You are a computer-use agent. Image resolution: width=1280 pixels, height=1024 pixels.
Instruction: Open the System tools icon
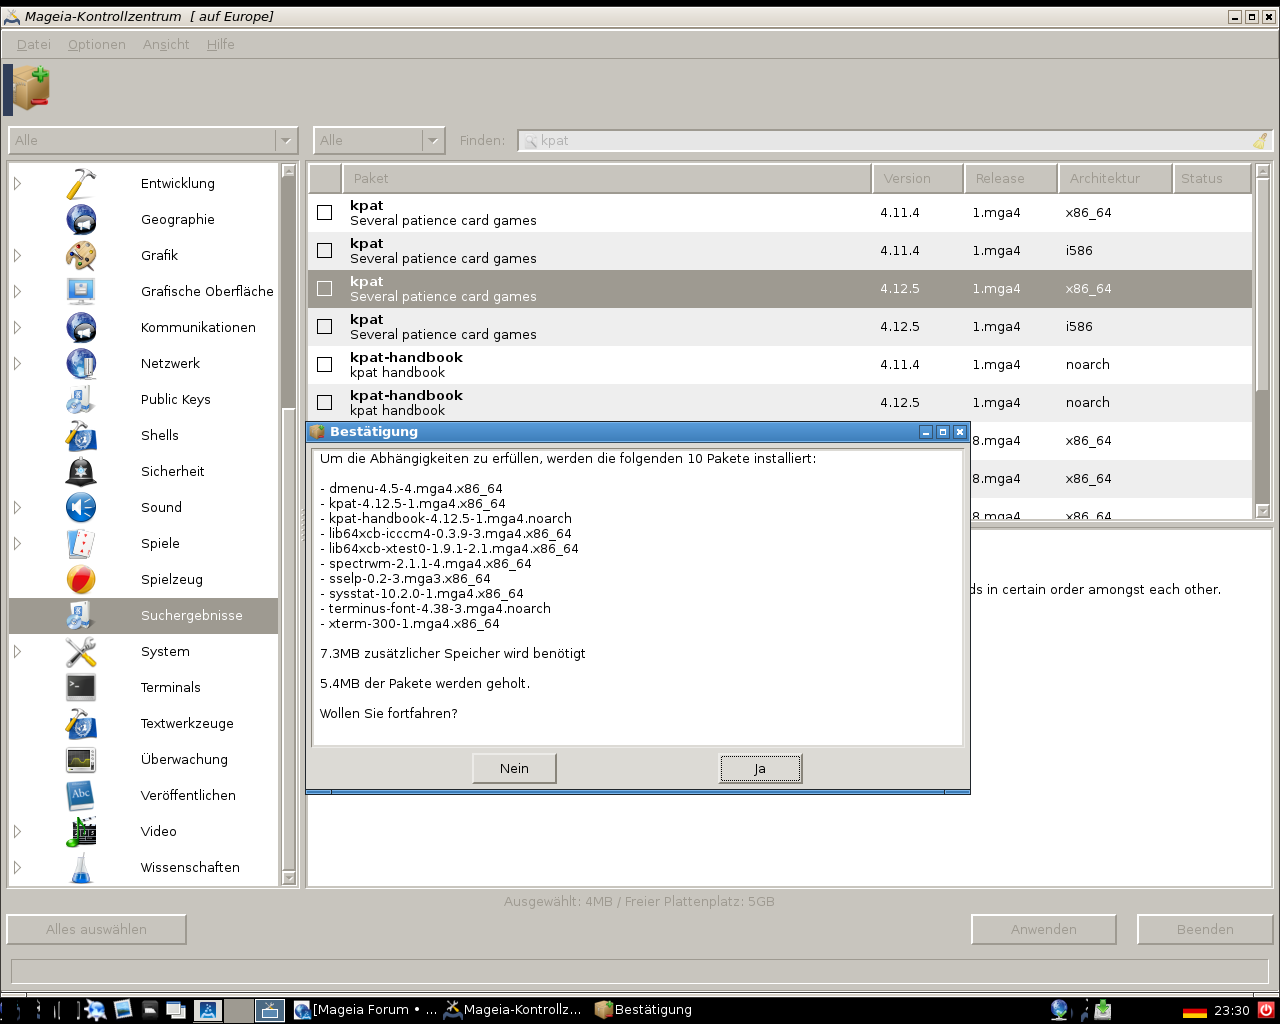click(x=81, y=652)
